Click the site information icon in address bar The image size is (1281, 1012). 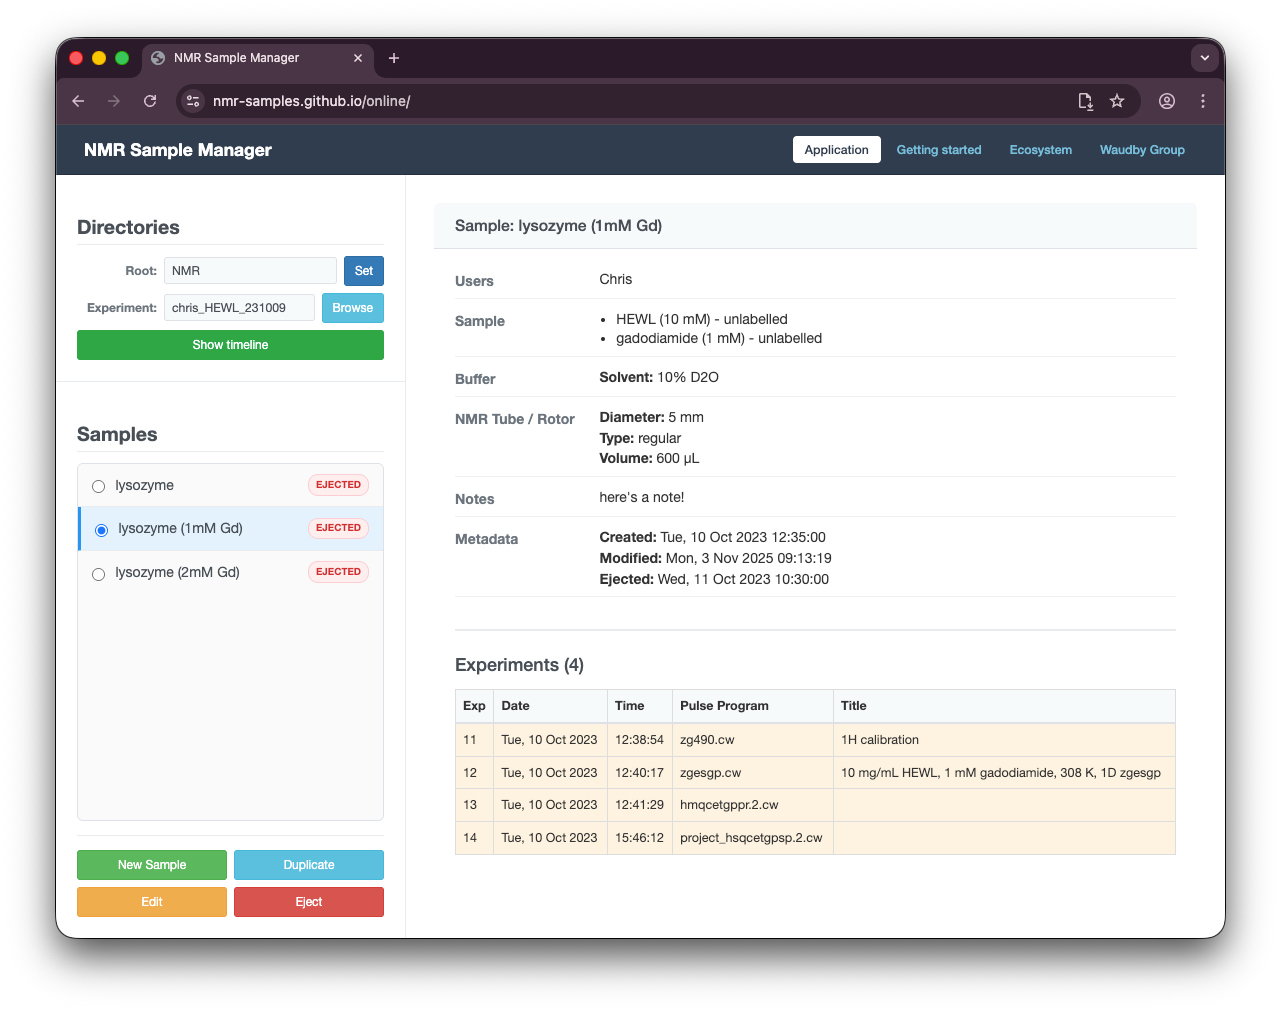point(194,101)
